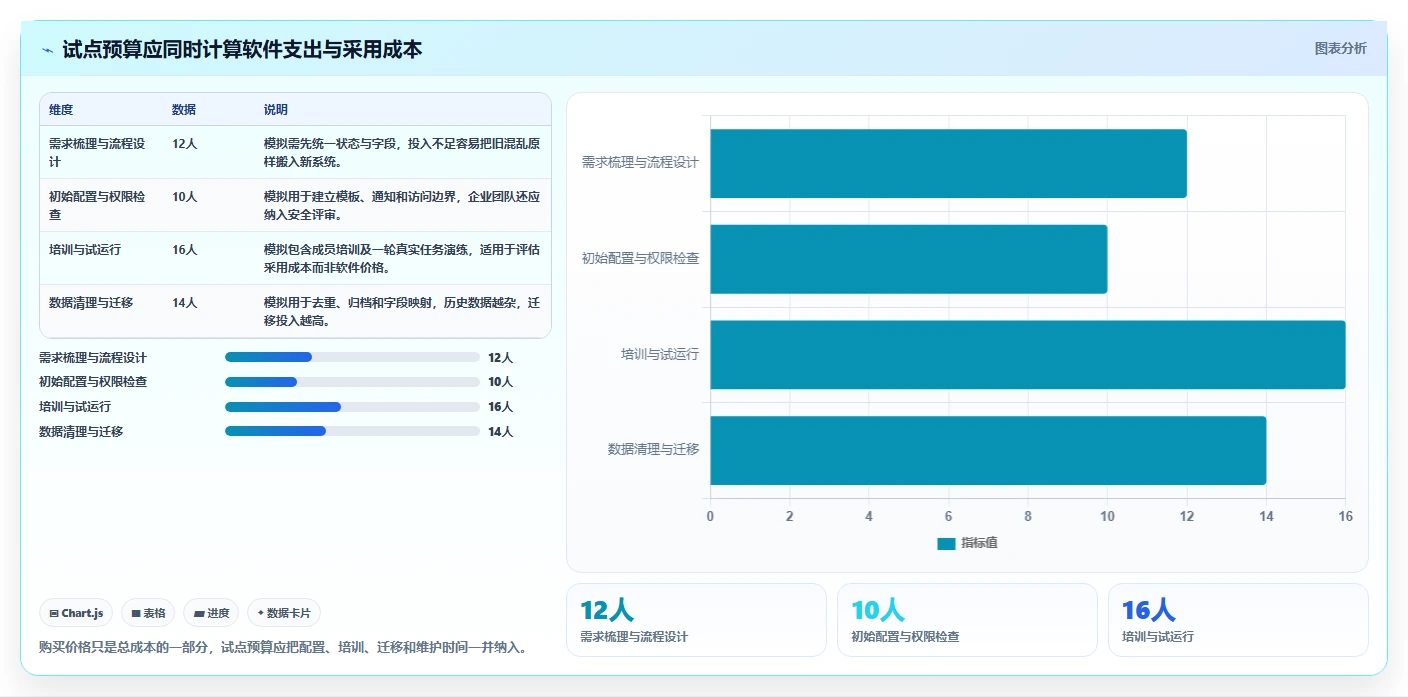This screenshot has height=697, width=1408.
Task: Click the 数据卡片 tag chip
Action: (x=284, y=613)
